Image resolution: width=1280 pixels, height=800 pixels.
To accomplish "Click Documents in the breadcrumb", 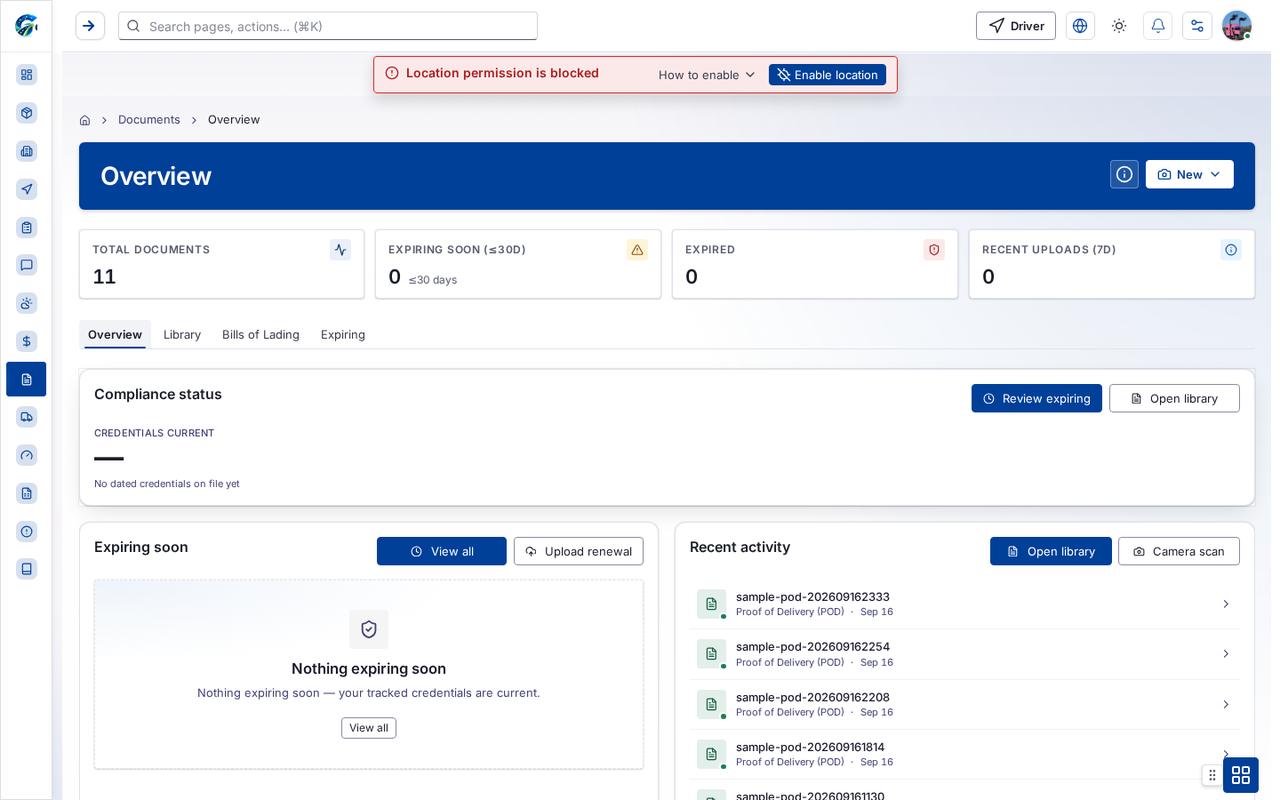I will point(149,120).
